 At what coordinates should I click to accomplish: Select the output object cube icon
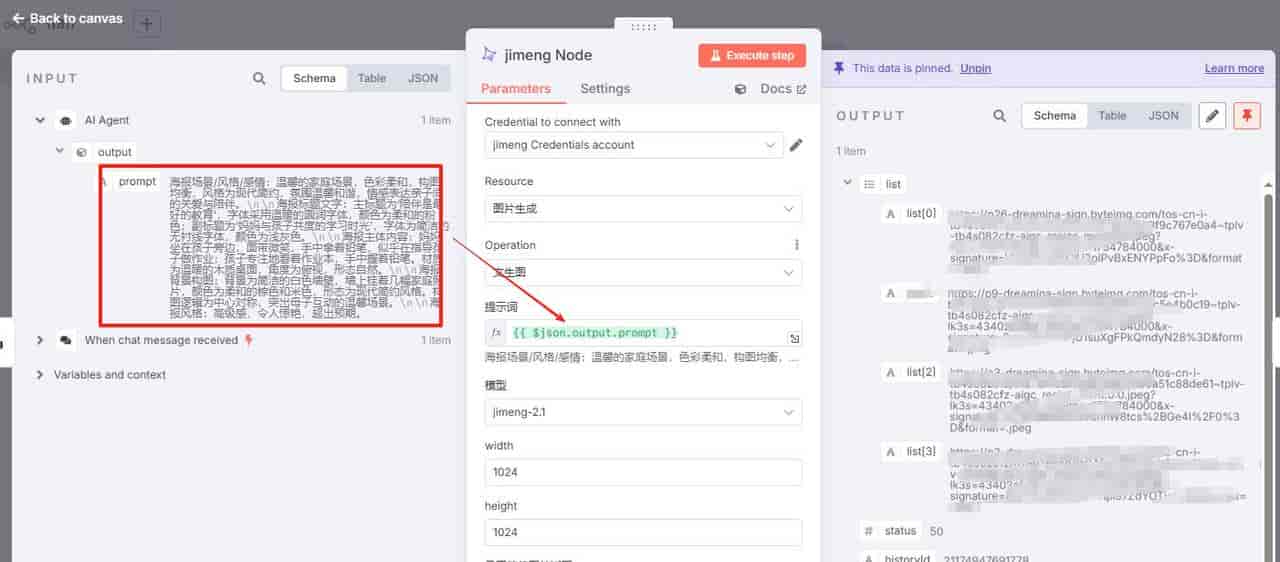pyautogui.click(x=82, y=152)
